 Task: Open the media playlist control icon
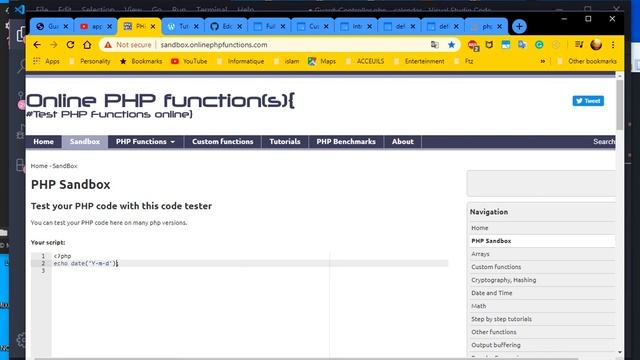(579, 45)
